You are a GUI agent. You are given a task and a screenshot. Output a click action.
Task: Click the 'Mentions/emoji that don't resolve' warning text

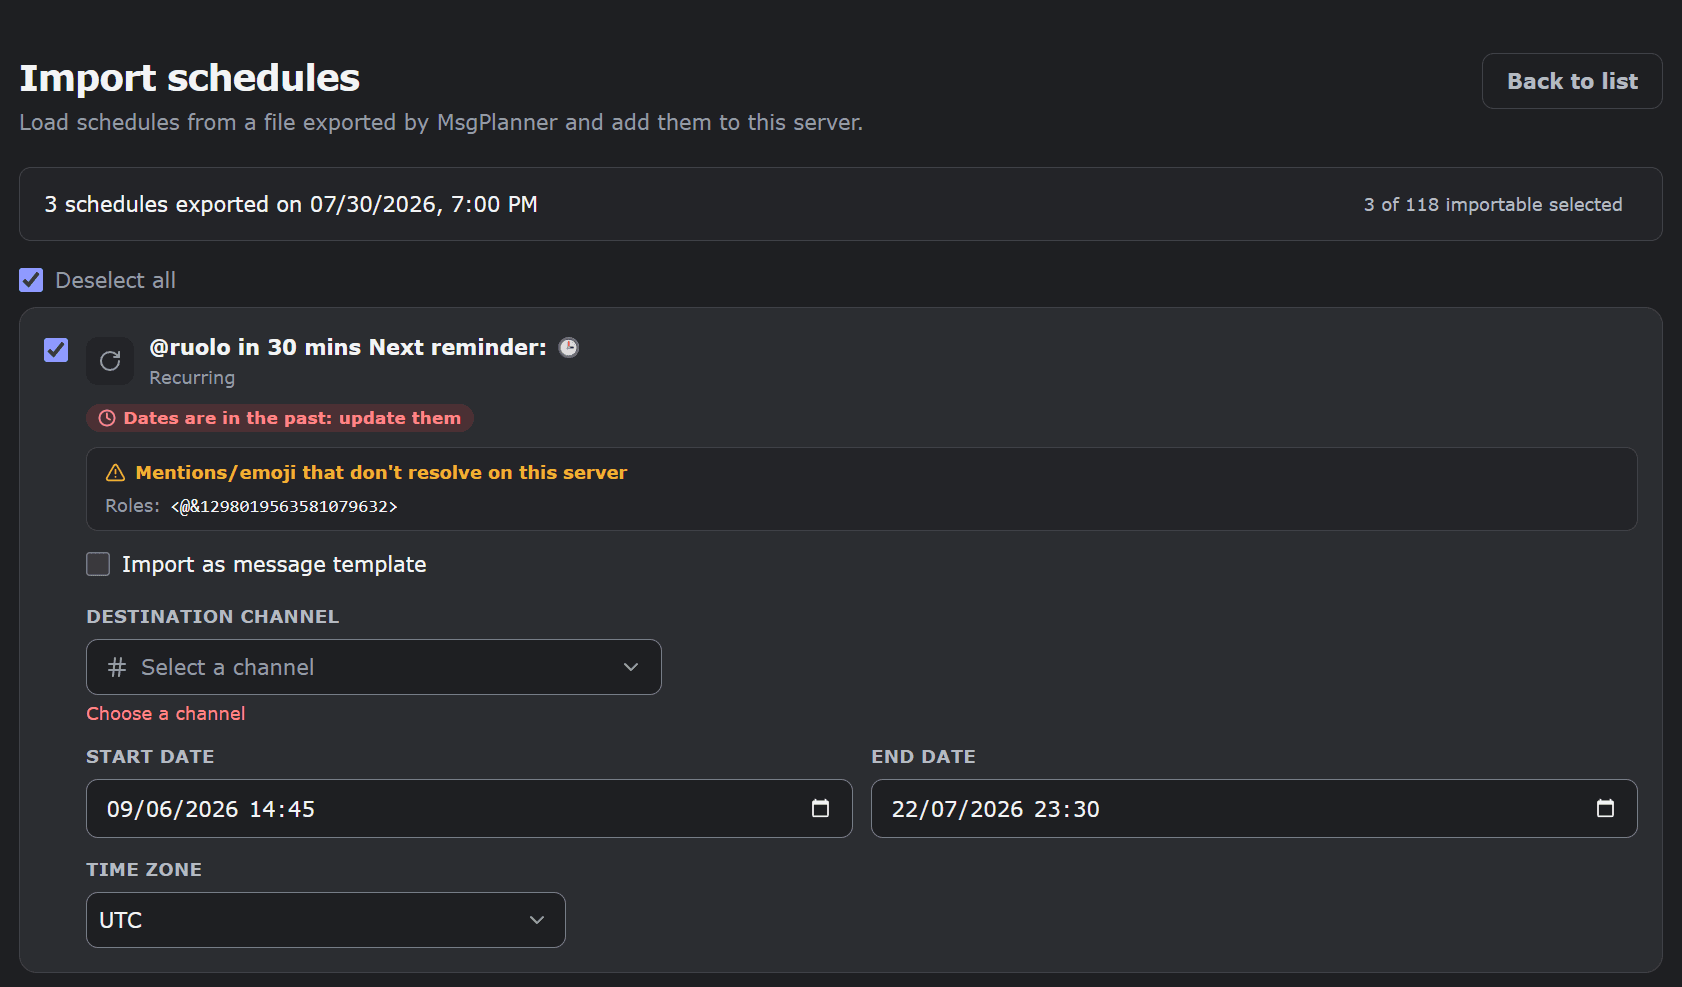click(x=381, y=473)
